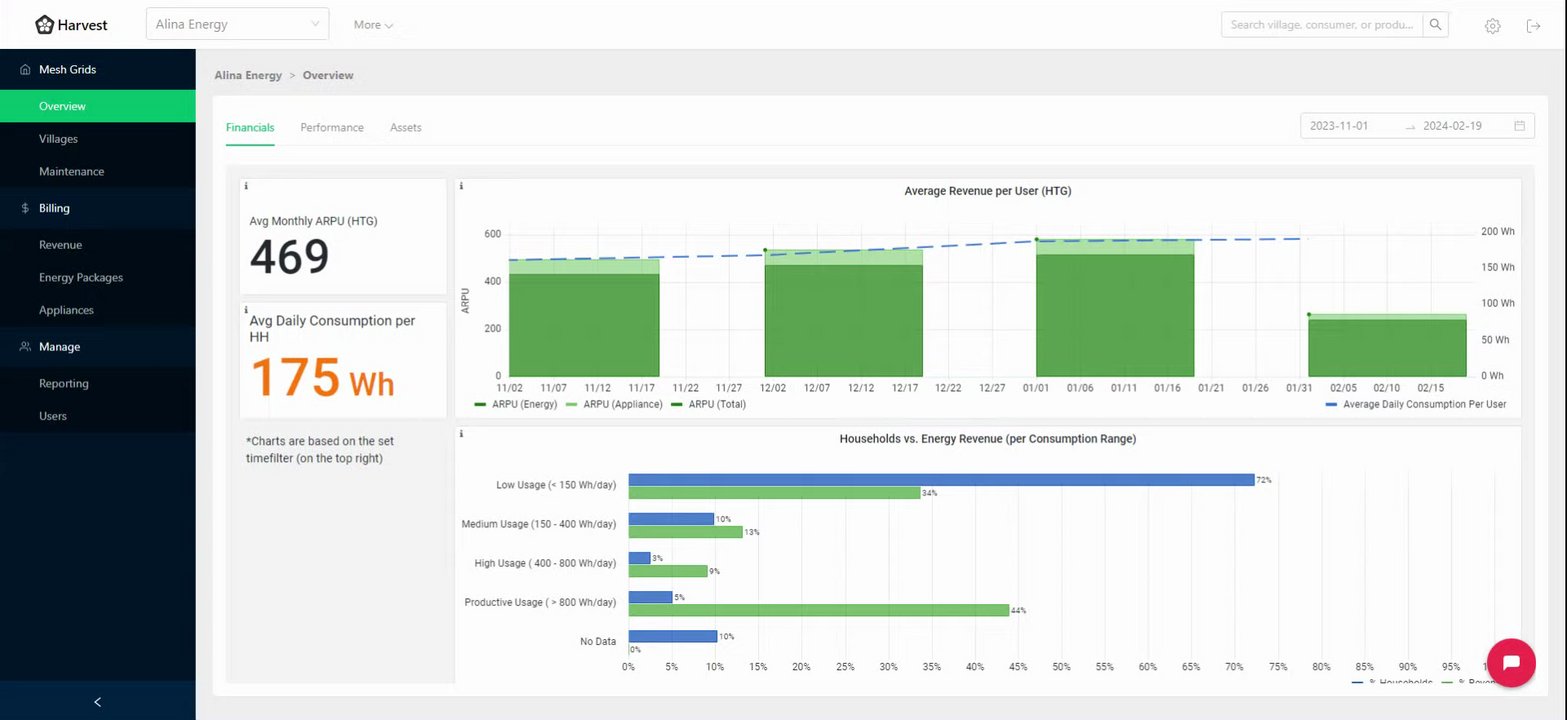Click the search magnifier icon
Image resolution: width=1567 pixels, height=720 pixels.
tap(1435, 25)
